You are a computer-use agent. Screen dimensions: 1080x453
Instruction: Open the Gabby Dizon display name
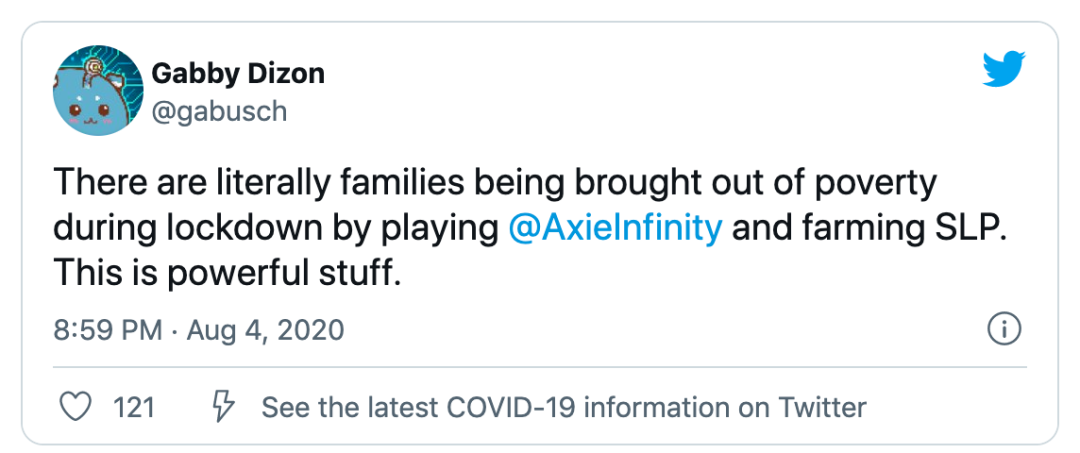(237, 74)
